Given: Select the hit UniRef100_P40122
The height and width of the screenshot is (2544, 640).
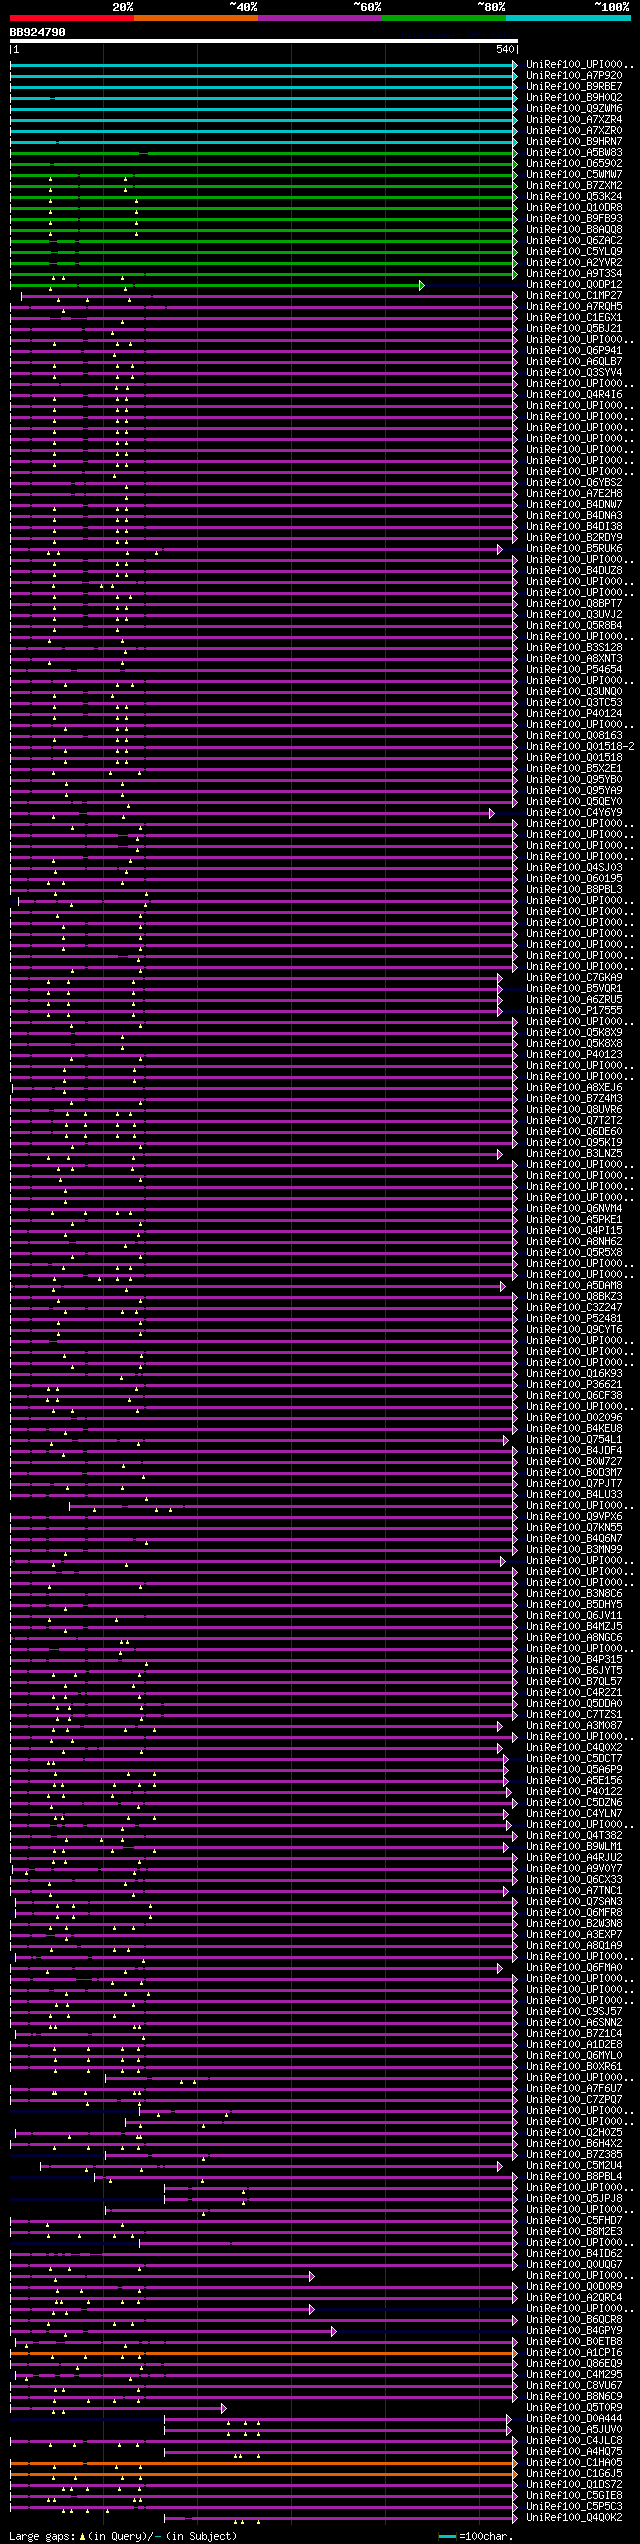Looking at the screenshot, I should (574, 1792).
